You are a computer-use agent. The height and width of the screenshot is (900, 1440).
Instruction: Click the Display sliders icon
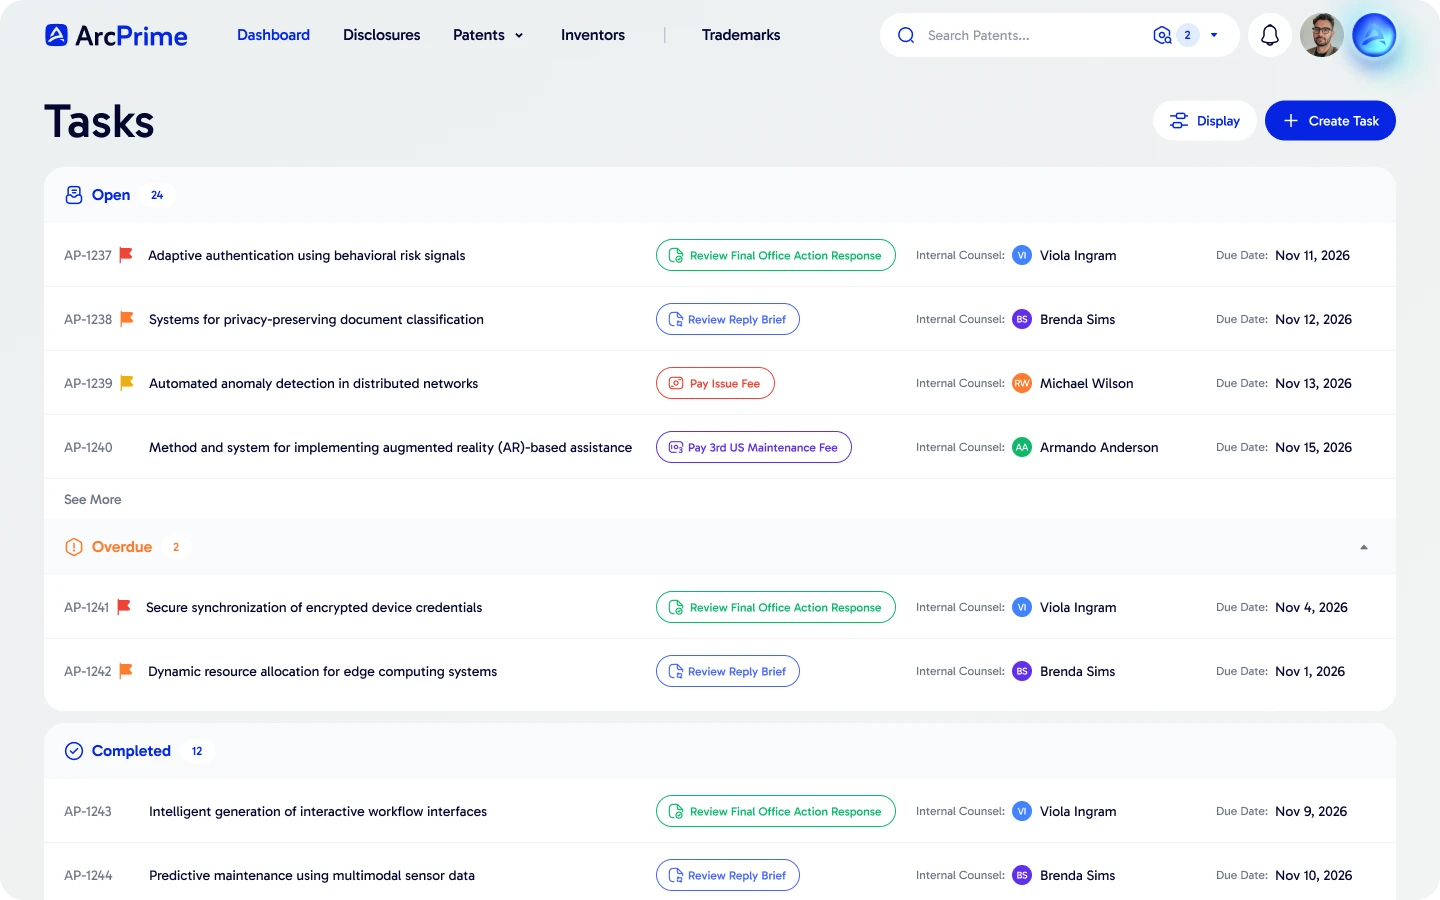(1179, 121)
